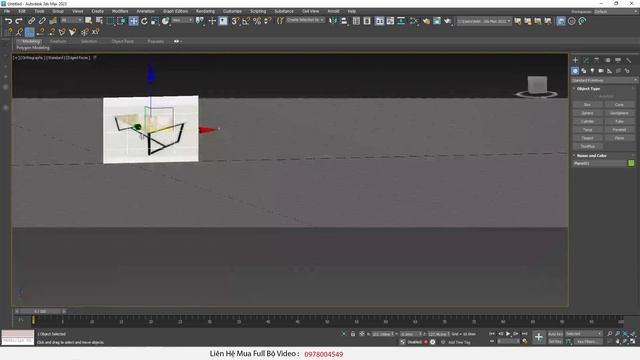
Task: Collapse the Name and Color rollout
Action: coord(591,156)
